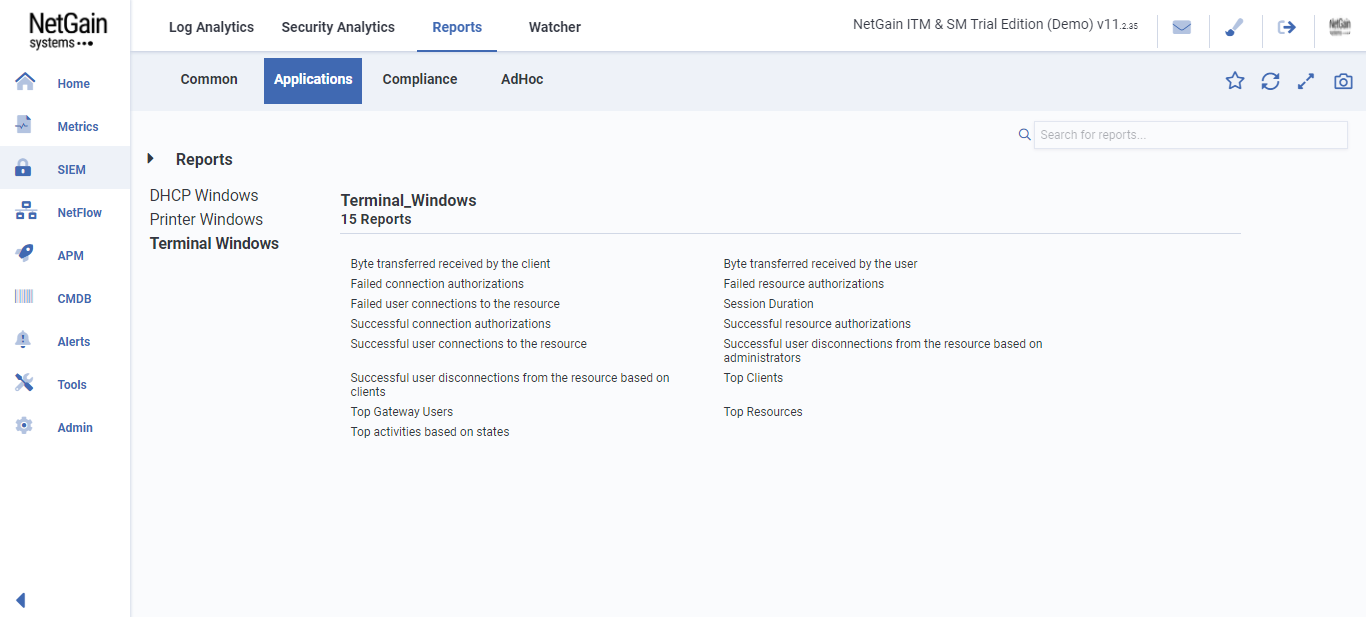Screen dimensions: 1366x617
Task: Click the NetGain user avatar thumbnail
Action: (x=1340, y=28)
